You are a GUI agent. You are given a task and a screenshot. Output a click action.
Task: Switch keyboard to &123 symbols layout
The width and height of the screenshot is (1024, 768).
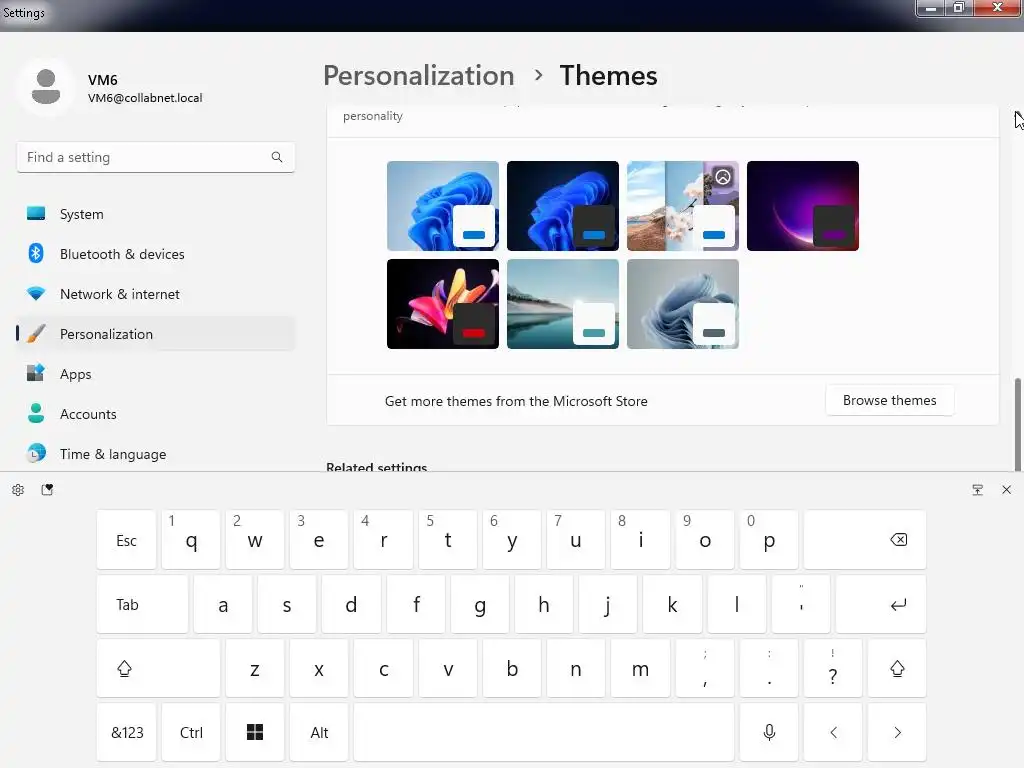click(127, 732)
